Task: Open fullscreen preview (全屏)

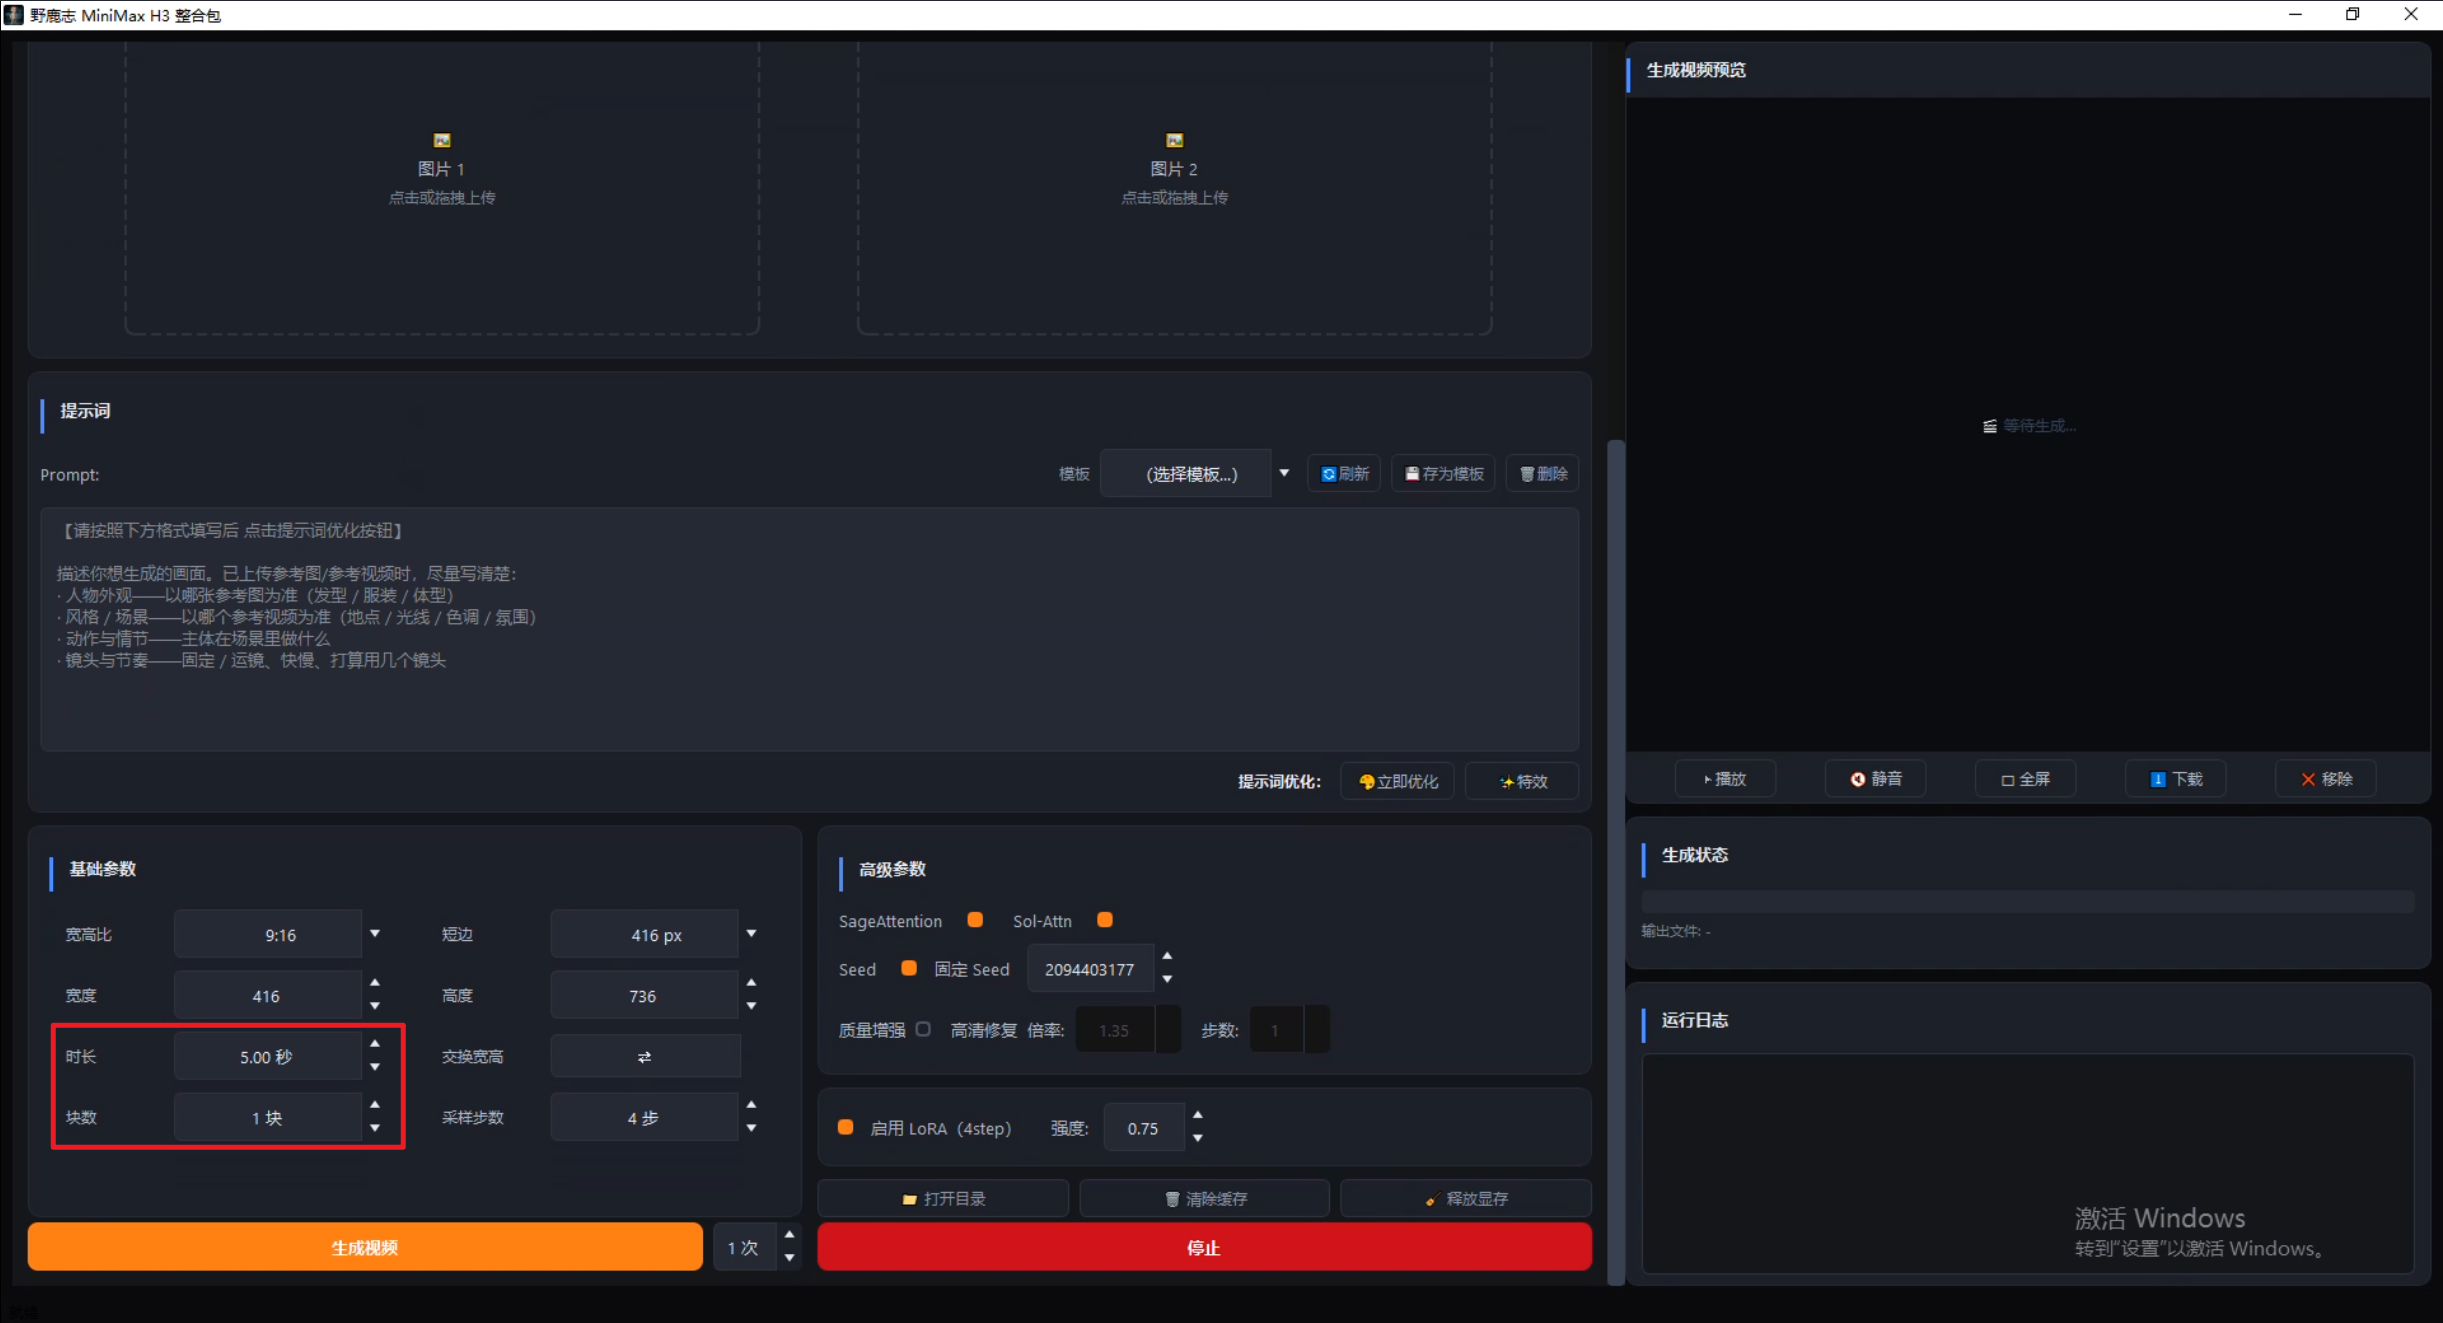Action: pyautogui.click(x=2025, y=779)
